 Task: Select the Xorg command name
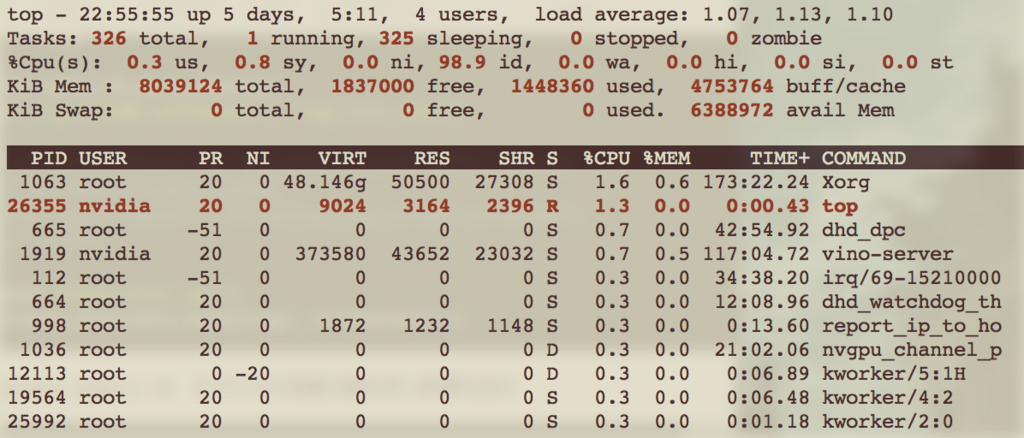coord(845,182)
